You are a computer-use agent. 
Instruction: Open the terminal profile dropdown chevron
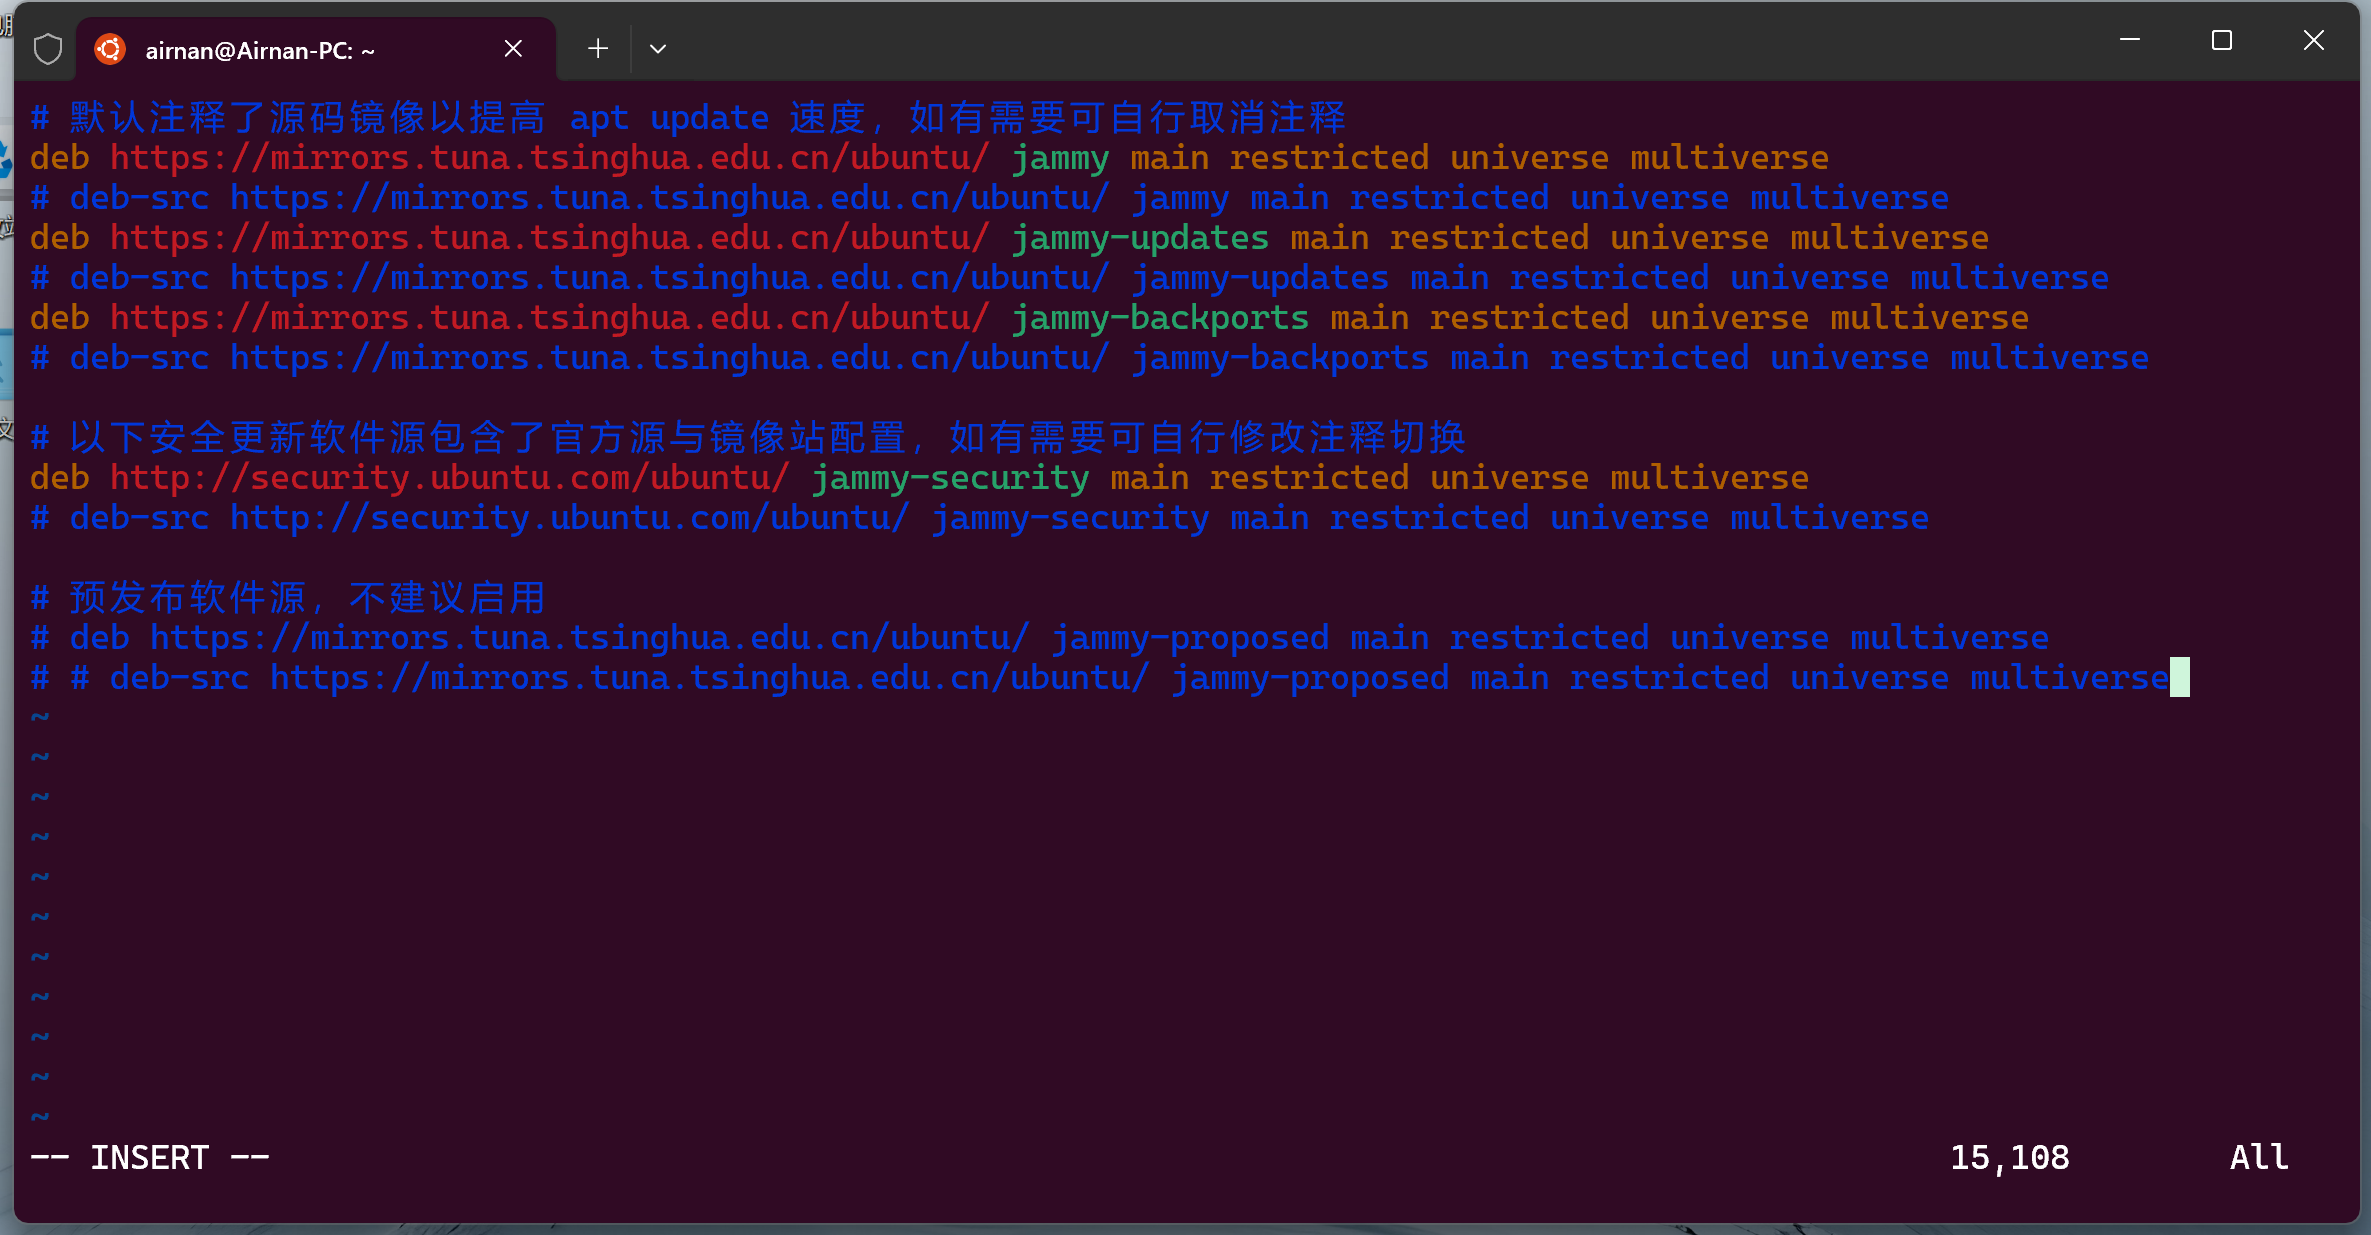[657, 48]
